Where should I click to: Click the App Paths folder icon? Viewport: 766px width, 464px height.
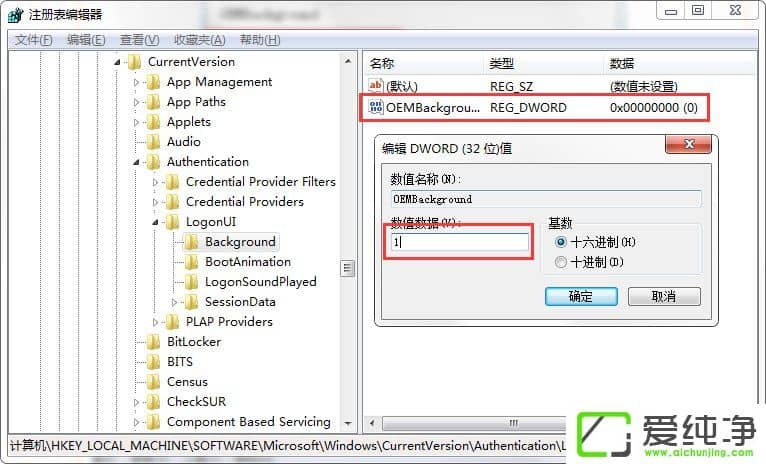(x=153, y=102)
